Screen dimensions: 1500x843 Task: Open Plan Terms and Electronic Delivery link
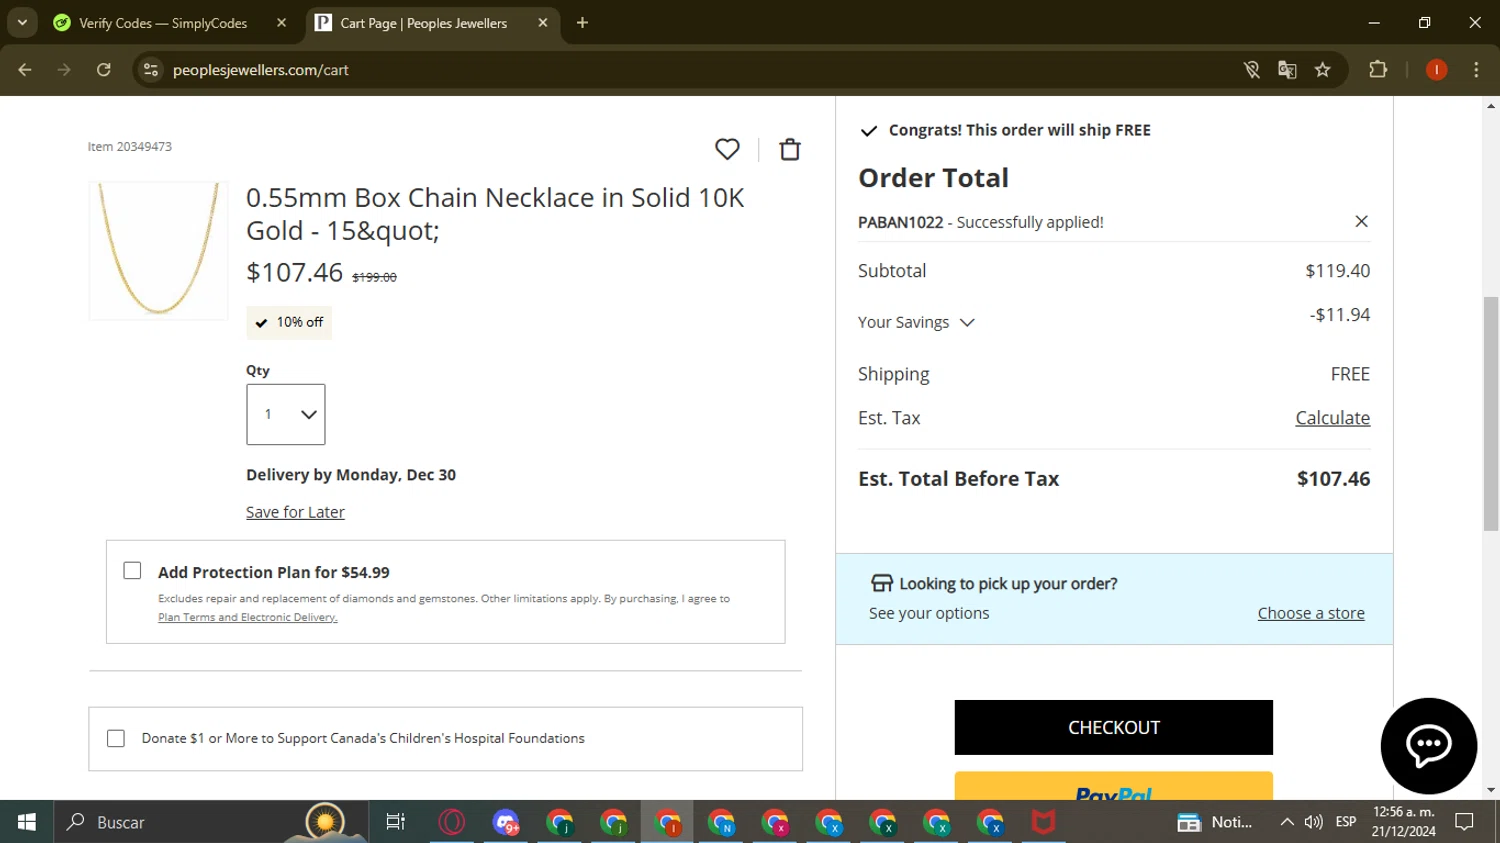(248, 617)
